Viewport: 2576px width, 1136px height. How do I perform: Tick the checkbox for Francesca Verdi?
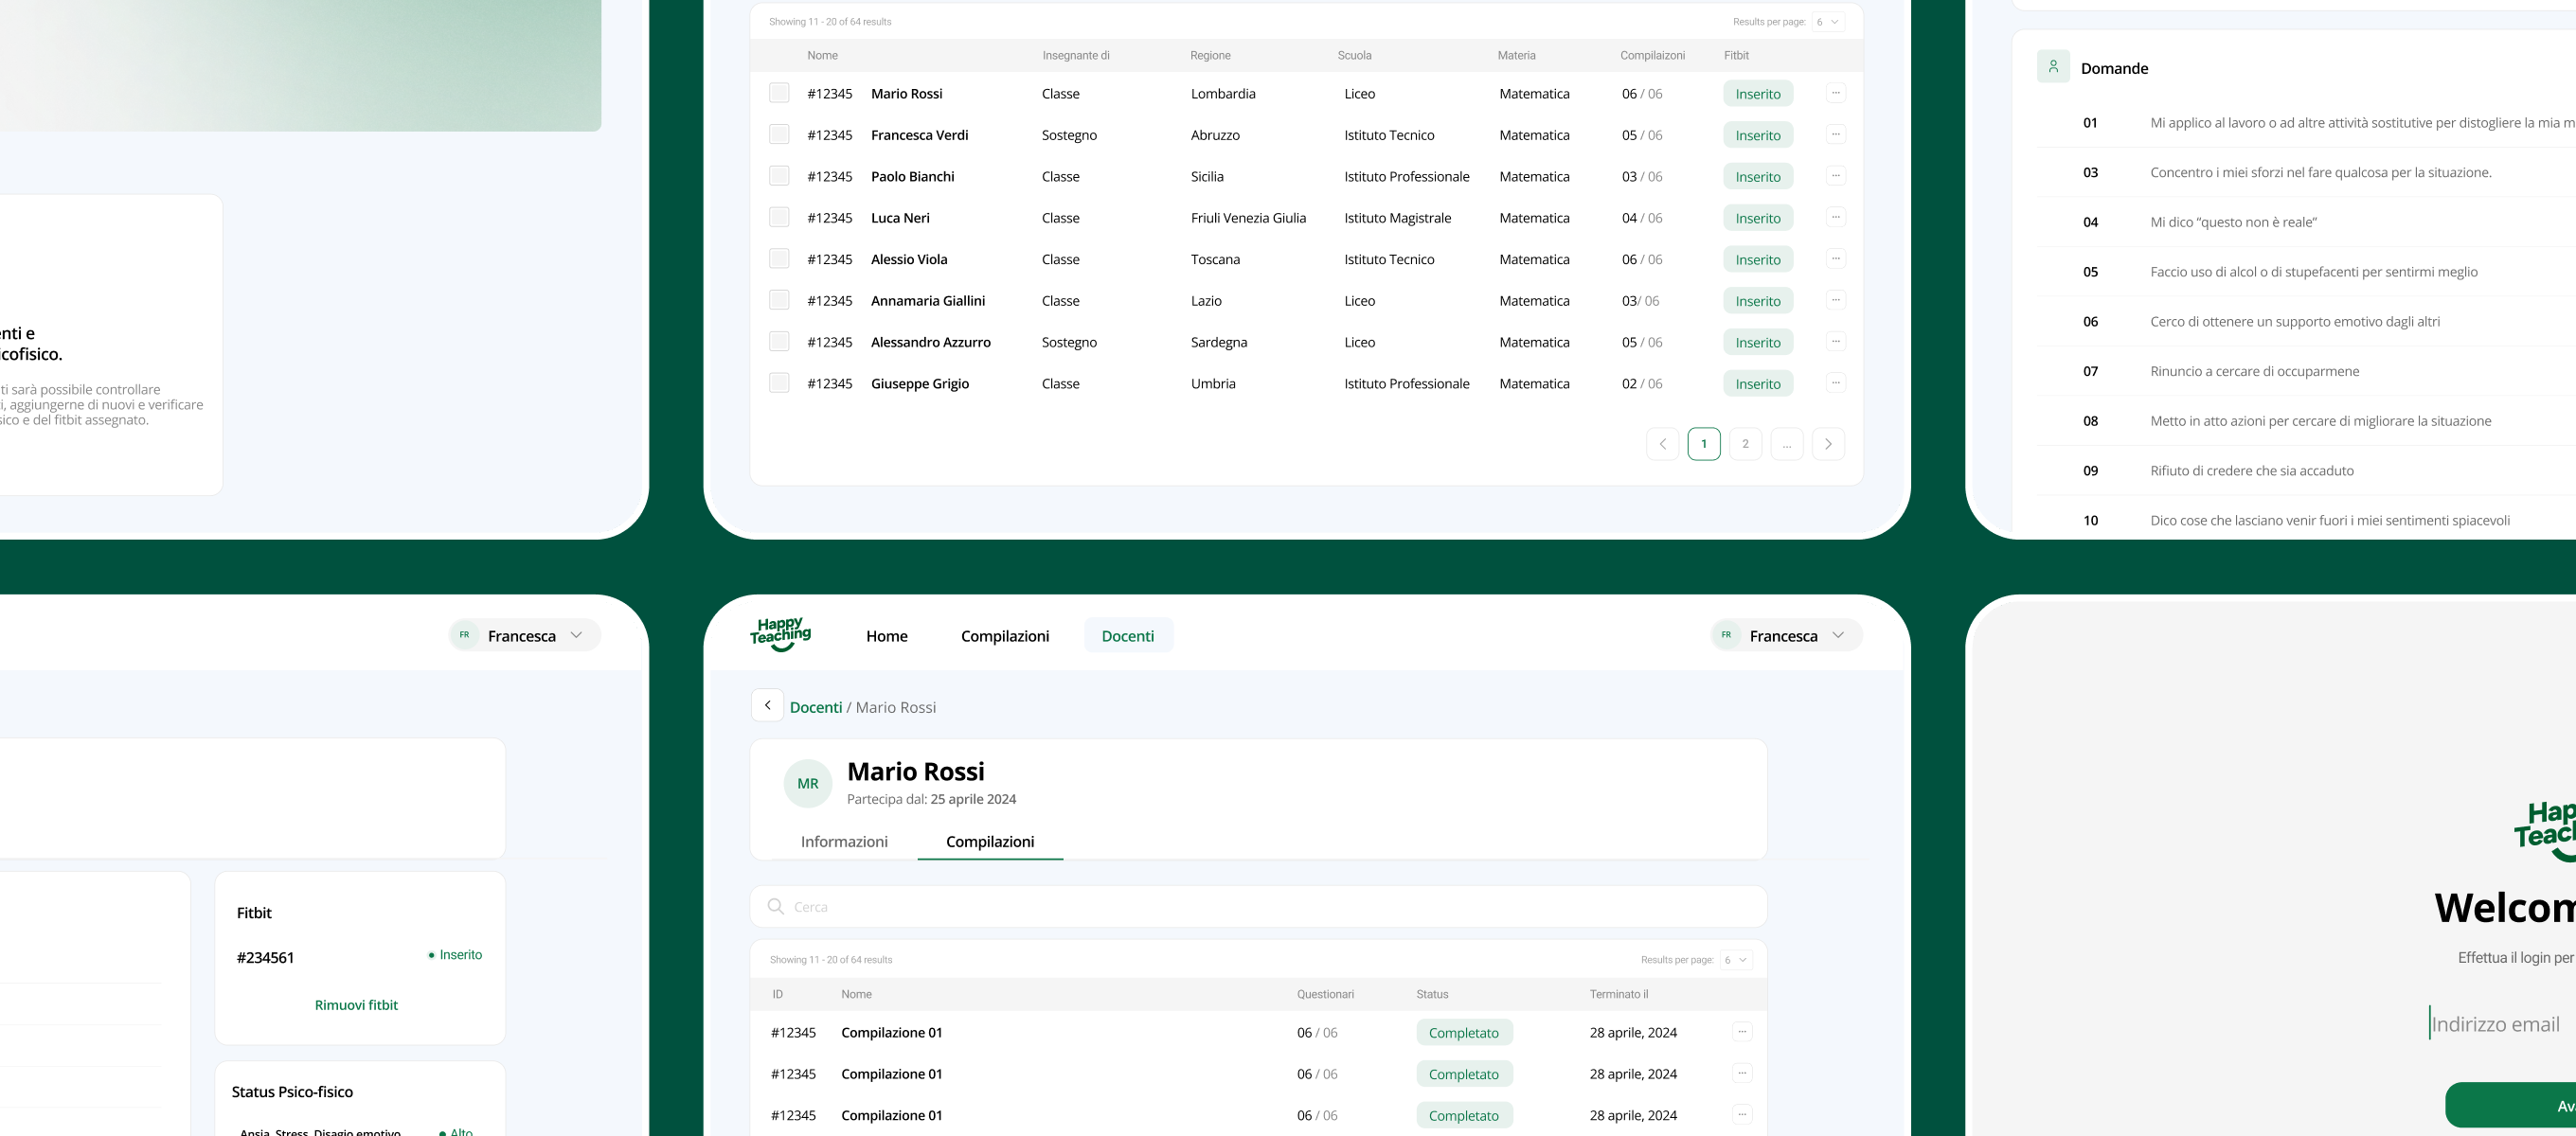click(779, 134)
